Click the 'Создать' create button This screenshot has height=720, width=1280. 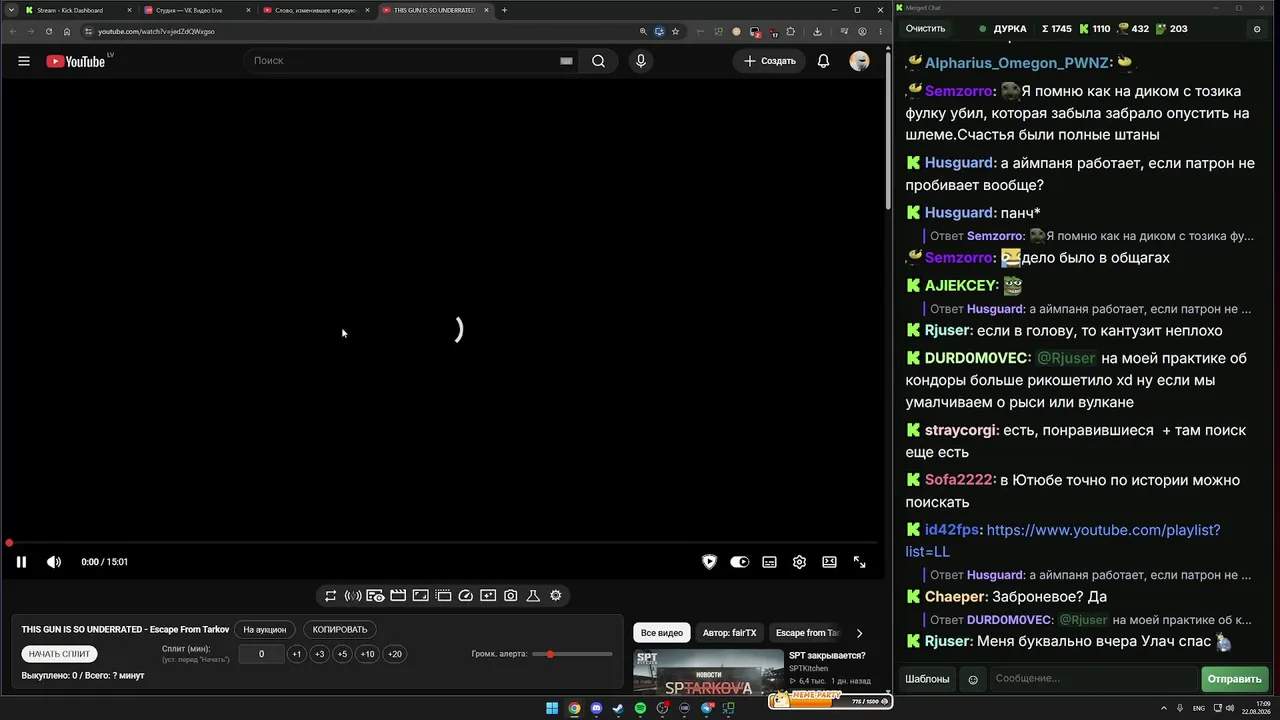coord(770,61)
